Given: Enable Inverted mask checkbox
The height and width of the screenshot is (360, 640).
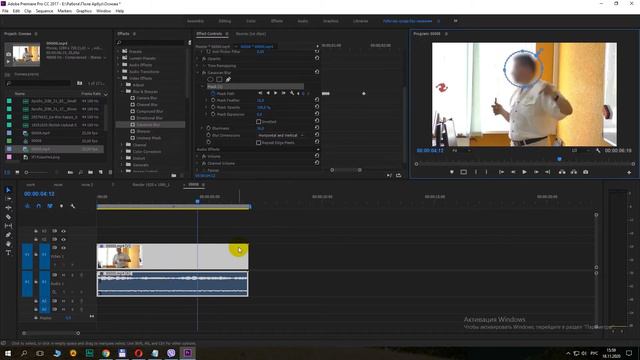Looking at the screenshot, I should (258, 122).
